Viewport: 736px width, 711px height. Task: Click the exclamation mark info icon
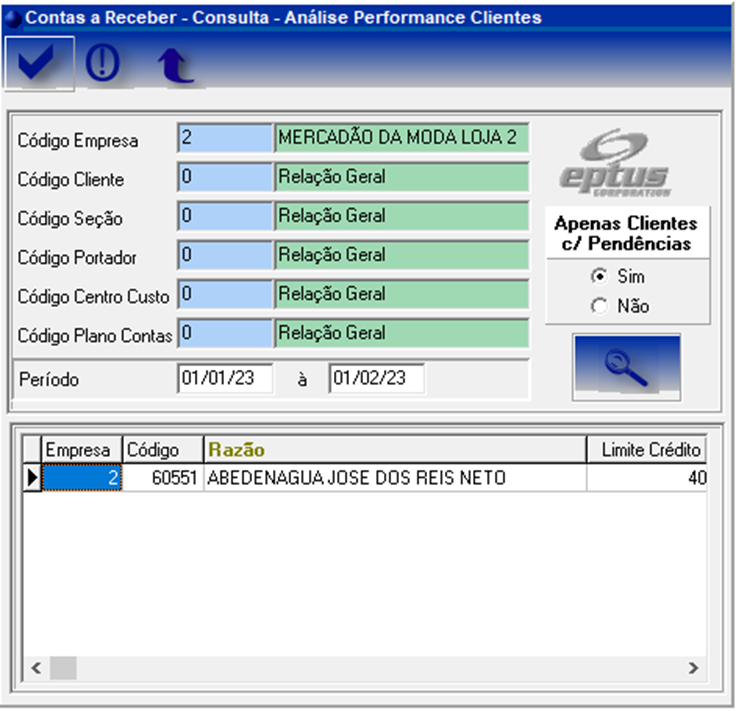(103, 64)
